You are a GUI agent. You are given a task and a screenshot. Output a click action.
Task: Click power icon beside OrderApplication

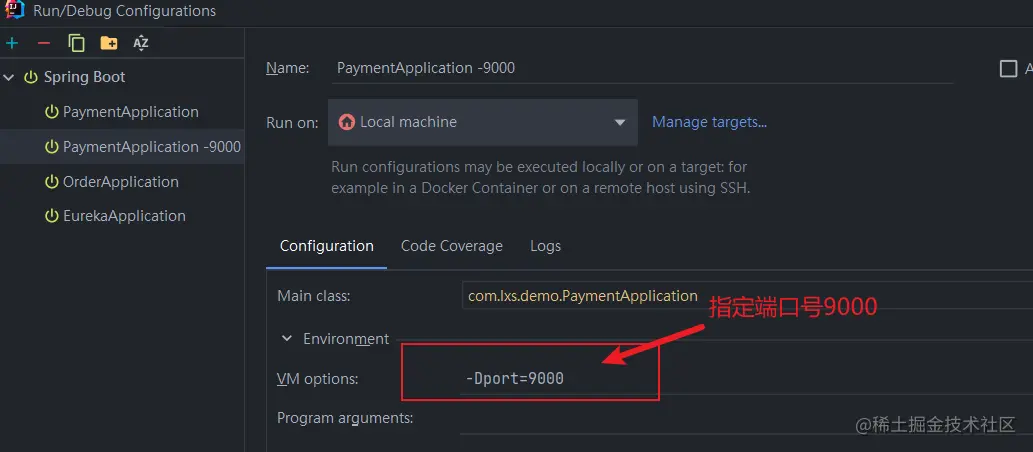[x=51, y=182]
